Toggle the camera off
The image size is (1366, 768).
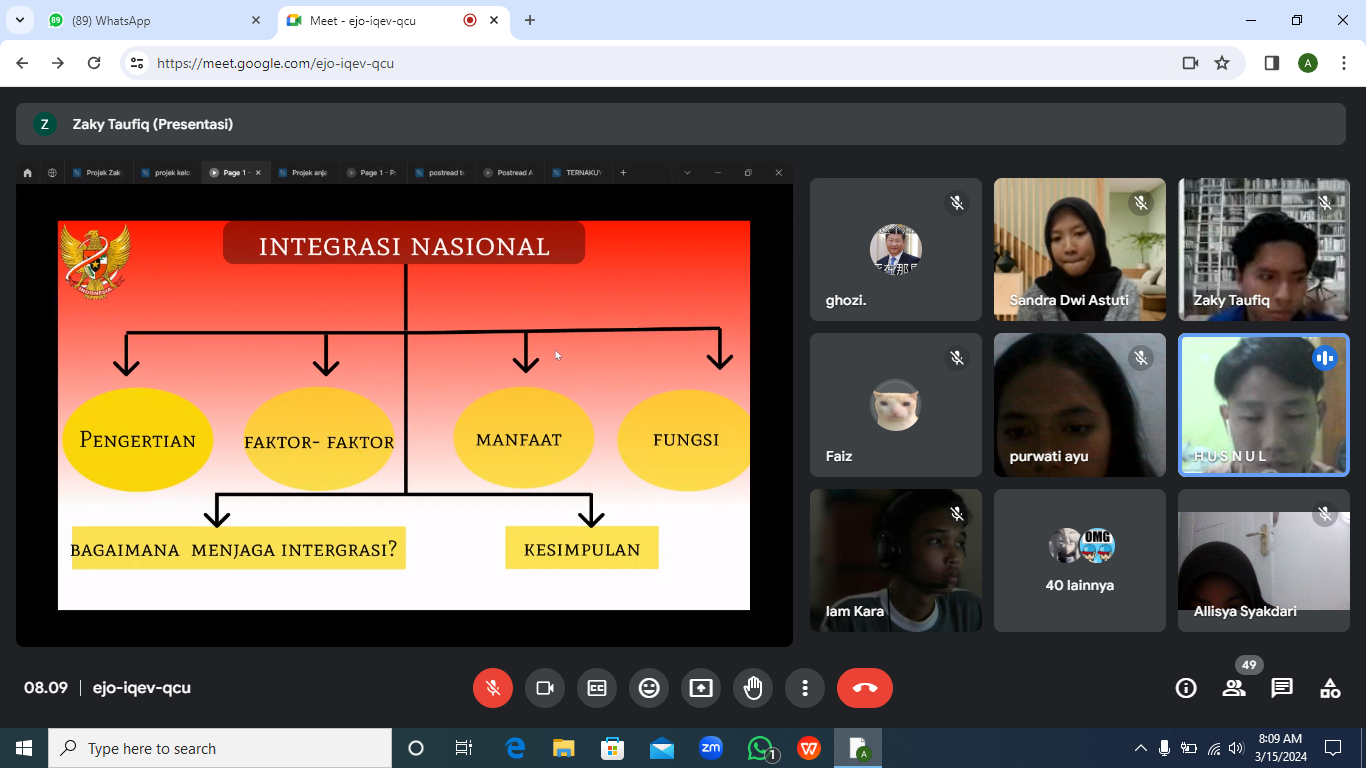[545, 688]
